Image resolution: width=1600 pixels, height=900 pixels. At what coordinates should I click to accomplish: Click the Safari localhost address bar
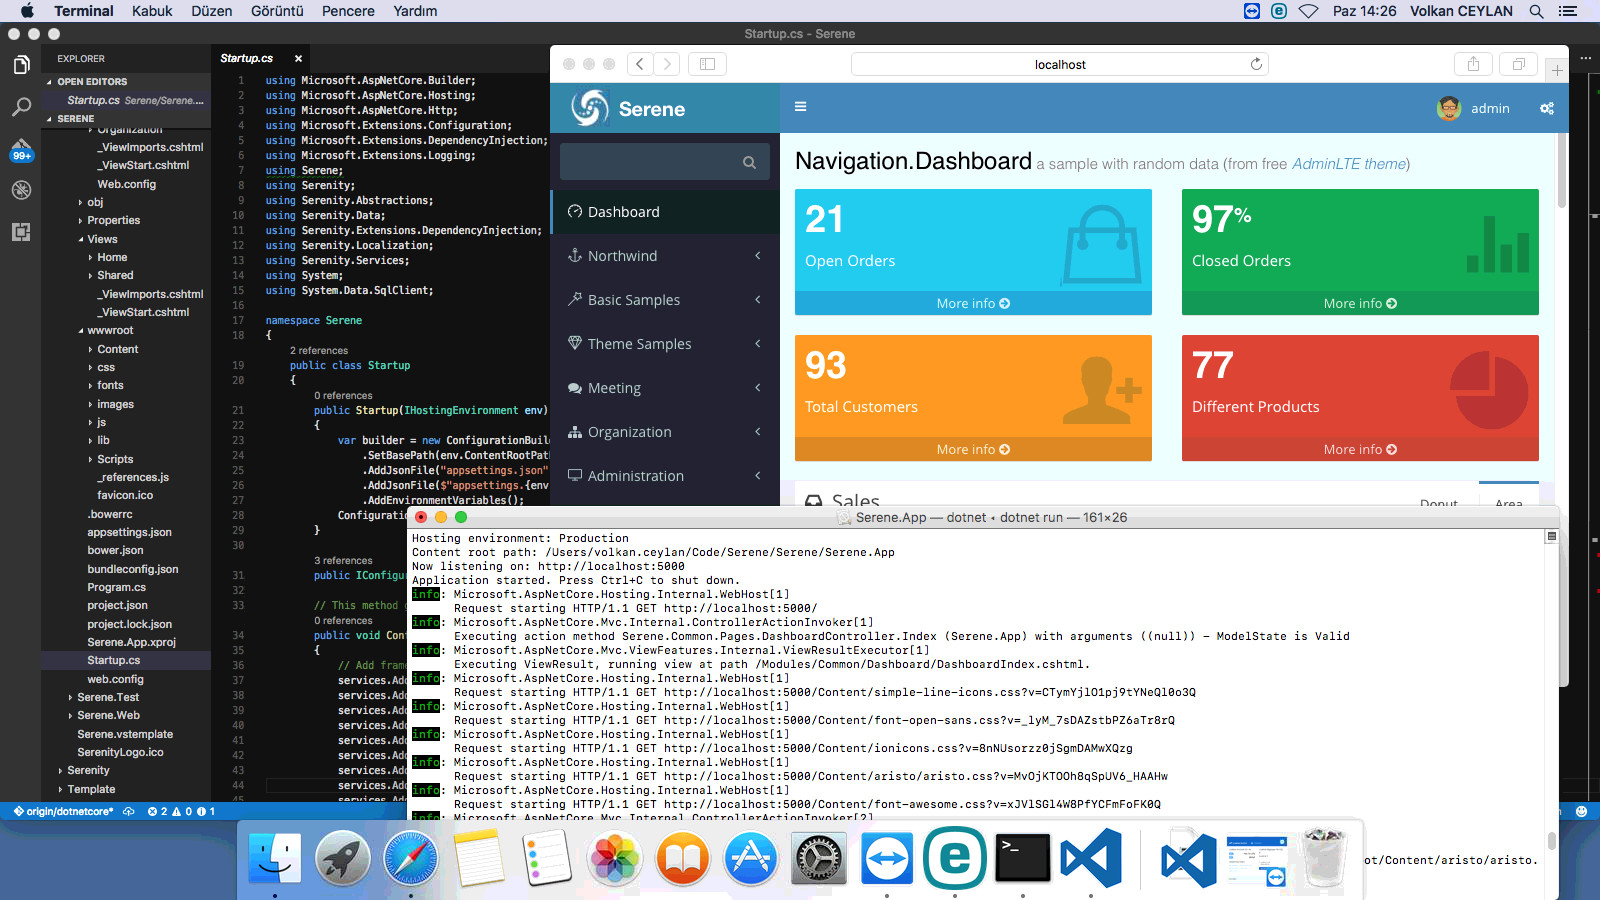point(1060,64)
